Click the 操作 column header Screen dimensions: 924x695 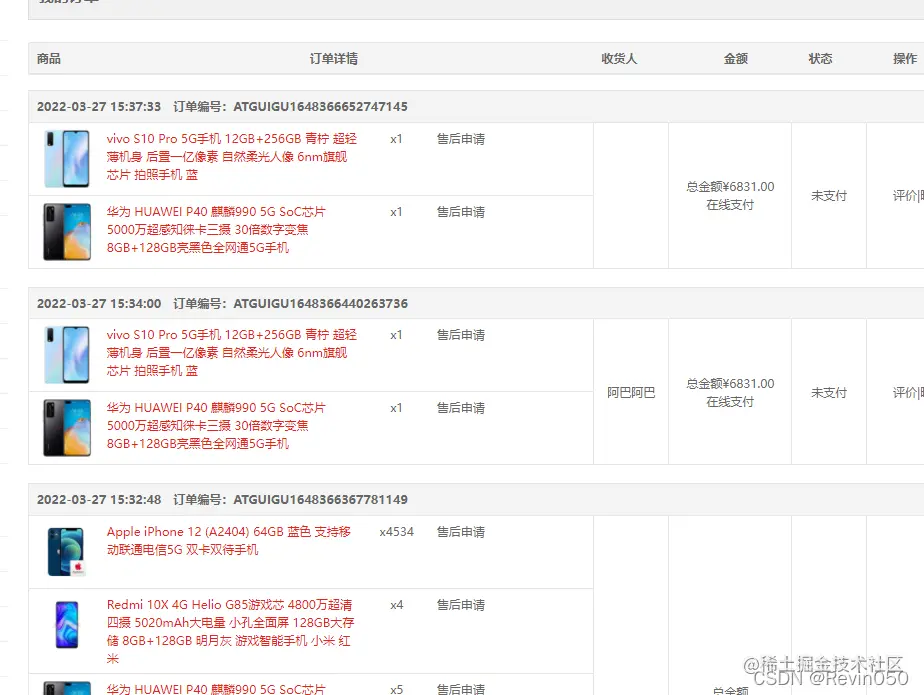[905, 58]
